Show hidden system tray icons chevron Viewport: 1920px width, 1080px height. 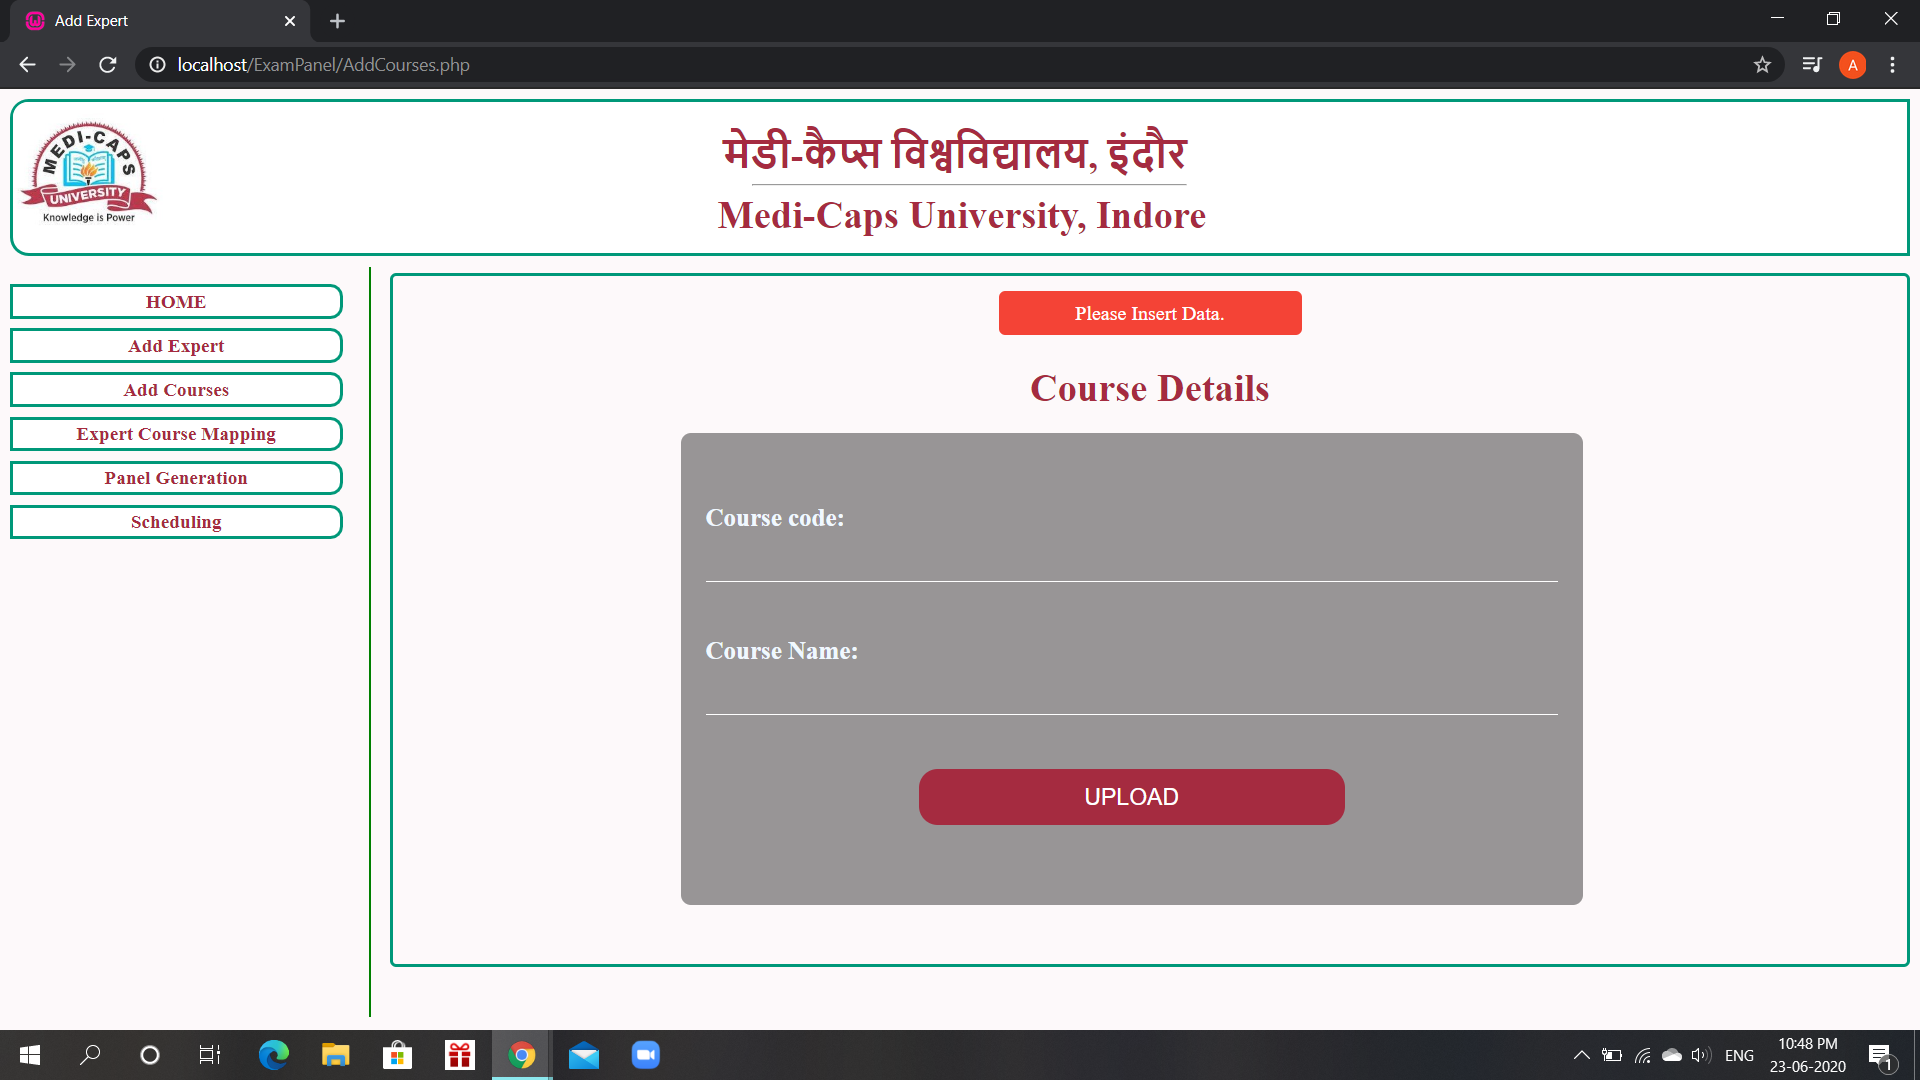coord(1581,1055)
